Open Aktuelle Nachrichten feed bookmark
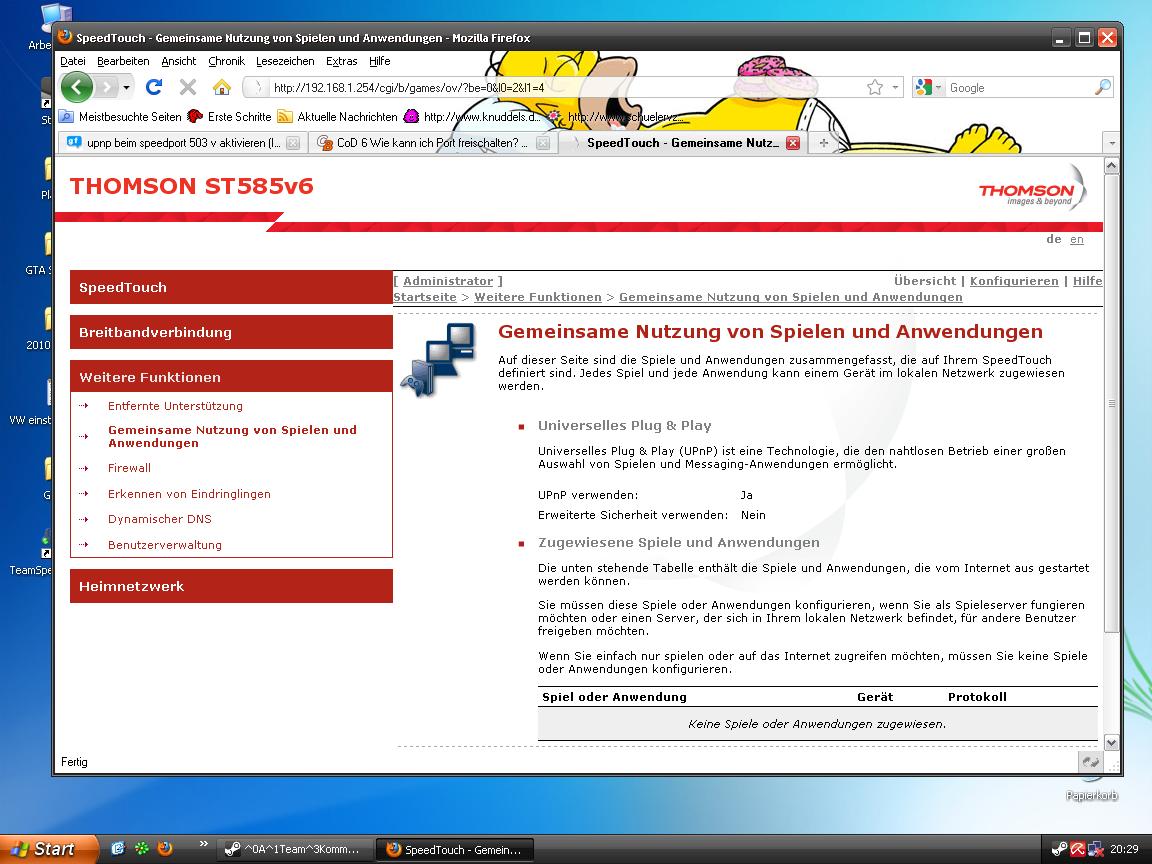This screenshot has height=864, width=1152. pos(337,116)
